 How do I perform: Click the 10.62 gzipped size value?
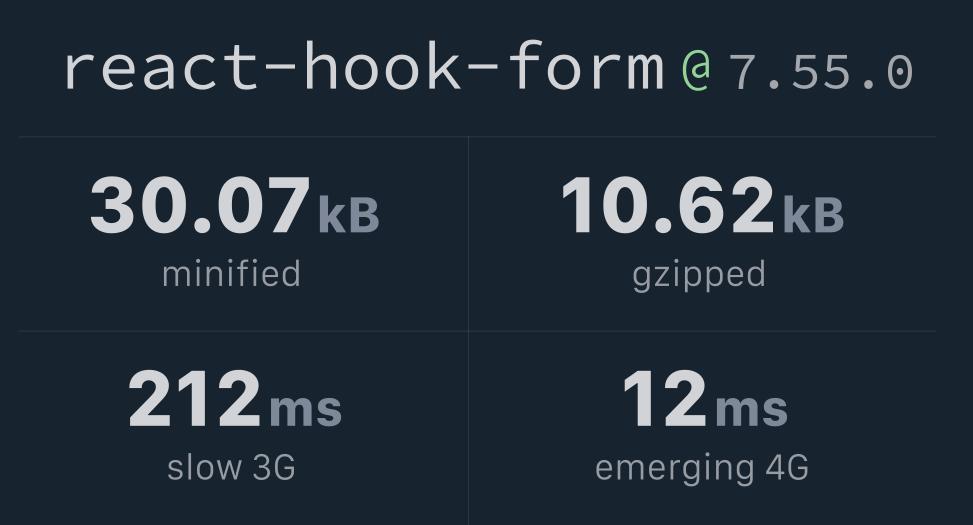tap(667, 206)
